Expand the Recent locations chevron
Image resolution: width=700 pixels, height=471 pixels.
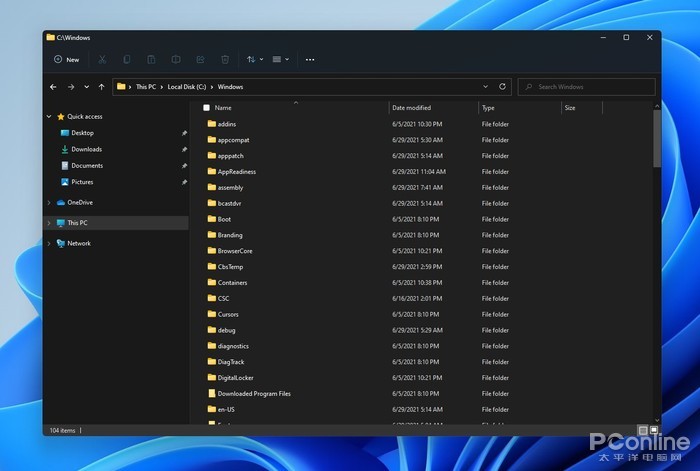pos(86,87)
